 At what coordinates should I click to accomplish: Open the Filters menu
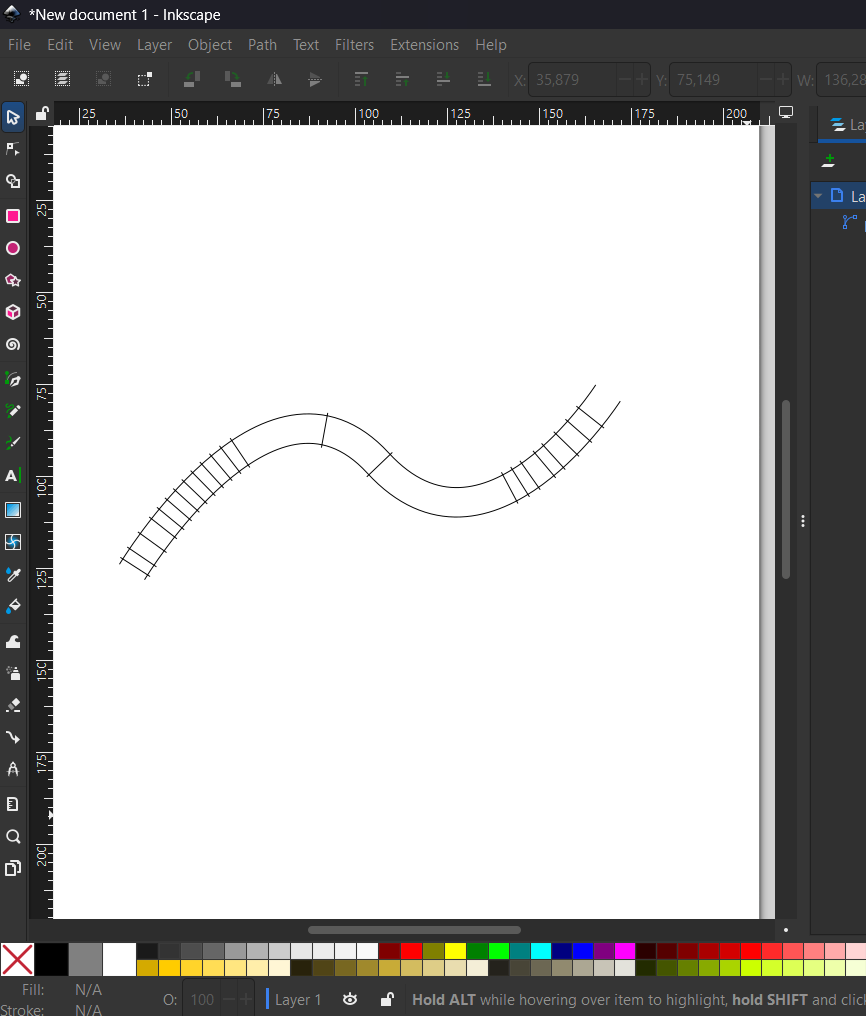tap(354, 45)
